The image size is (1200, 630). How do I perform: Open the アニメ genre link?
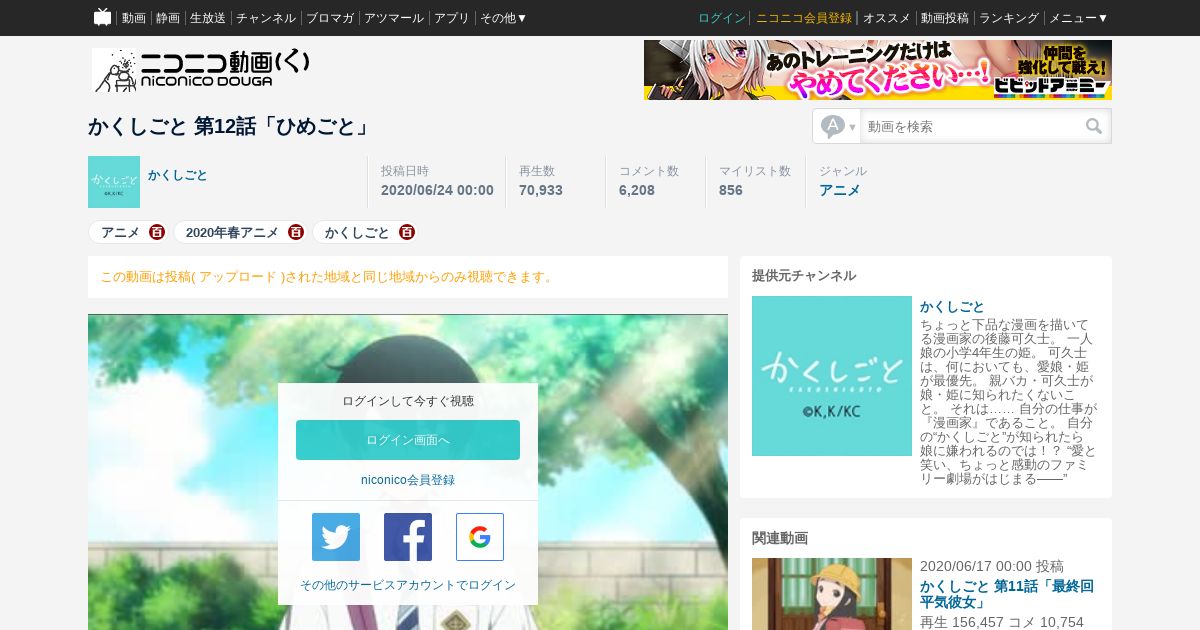coord(840,190)
